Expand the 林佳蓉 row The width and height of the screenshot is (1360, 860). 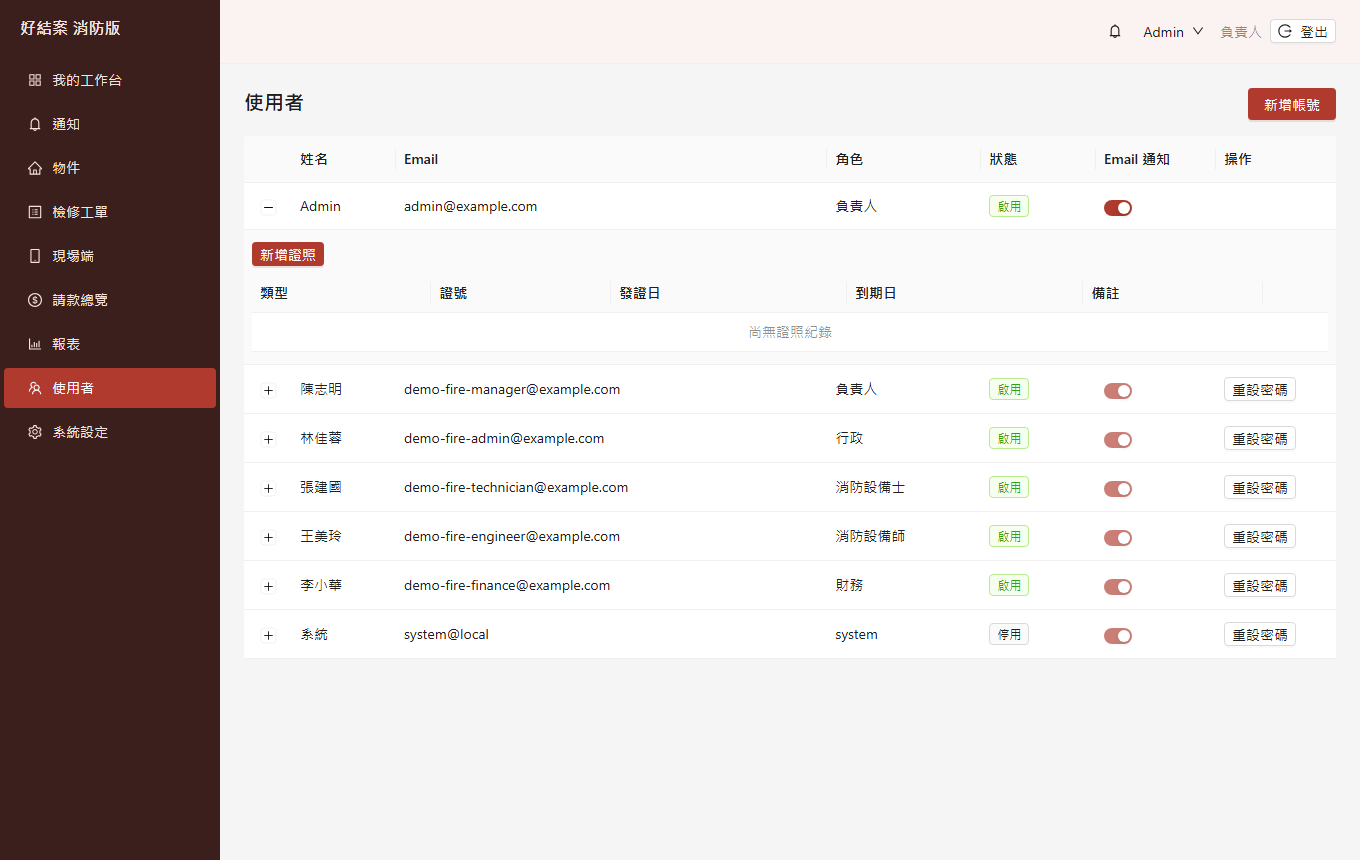pos(268,439)
